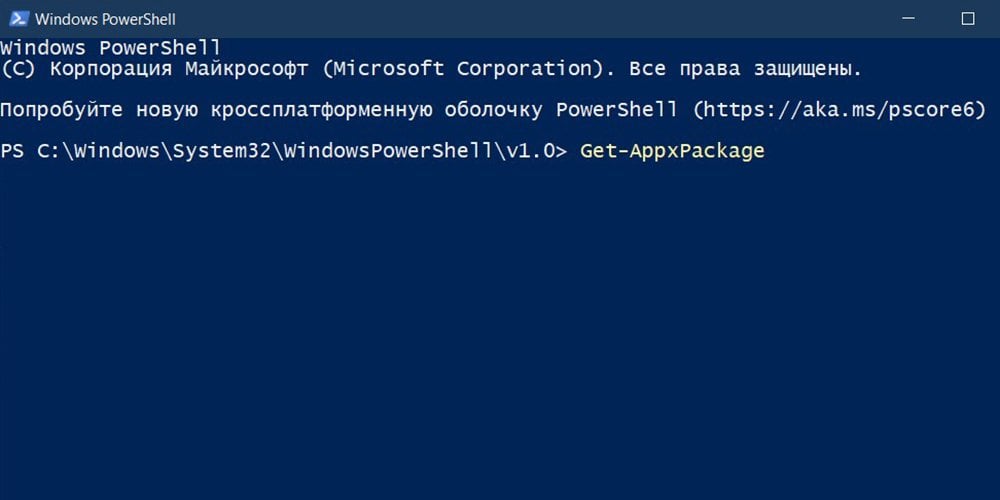Click the word Попробуйте in console

pos(61,110)
